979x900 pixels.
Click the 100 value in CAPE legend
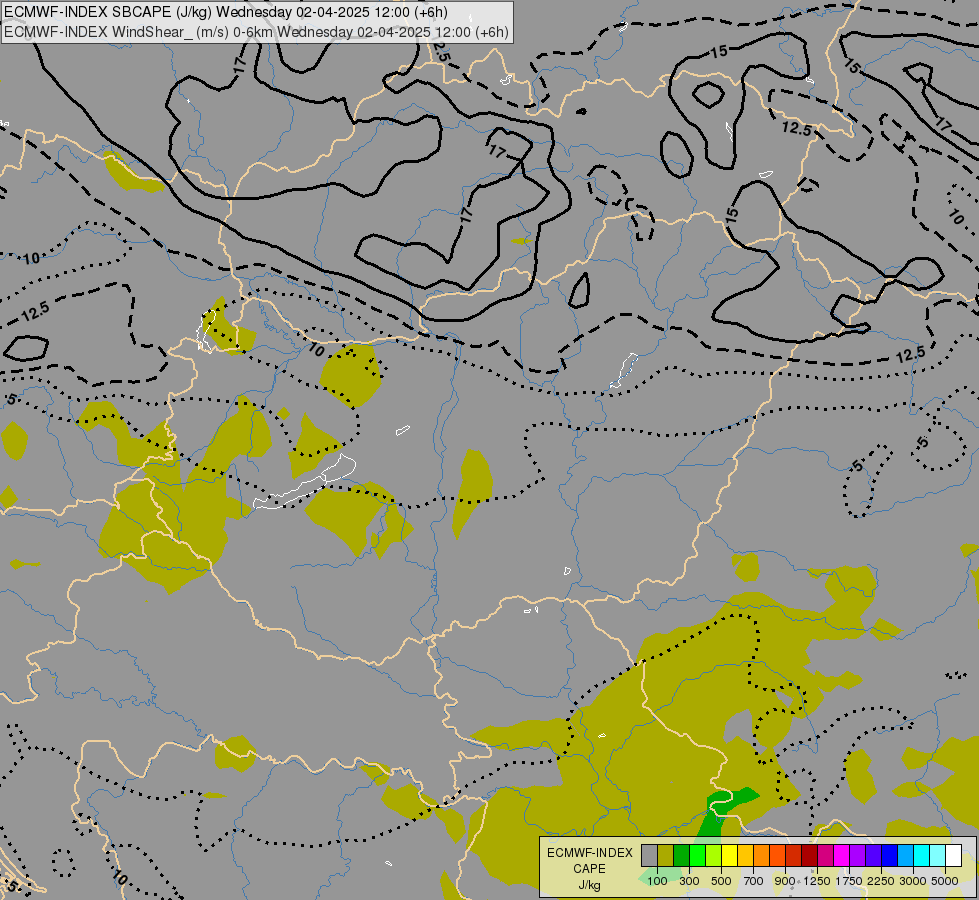tap(657, 881)
